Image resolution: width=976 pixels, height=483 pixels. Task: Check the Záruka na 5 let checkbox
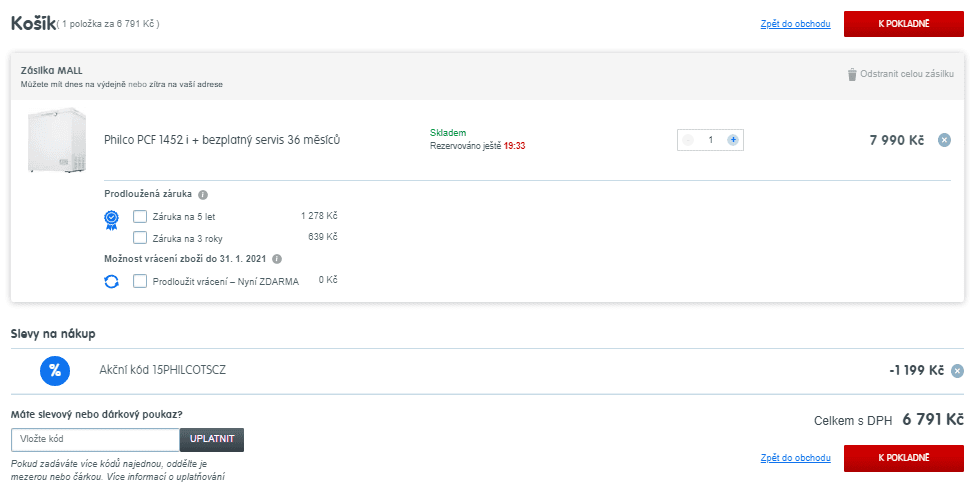[x=140, y=217]
